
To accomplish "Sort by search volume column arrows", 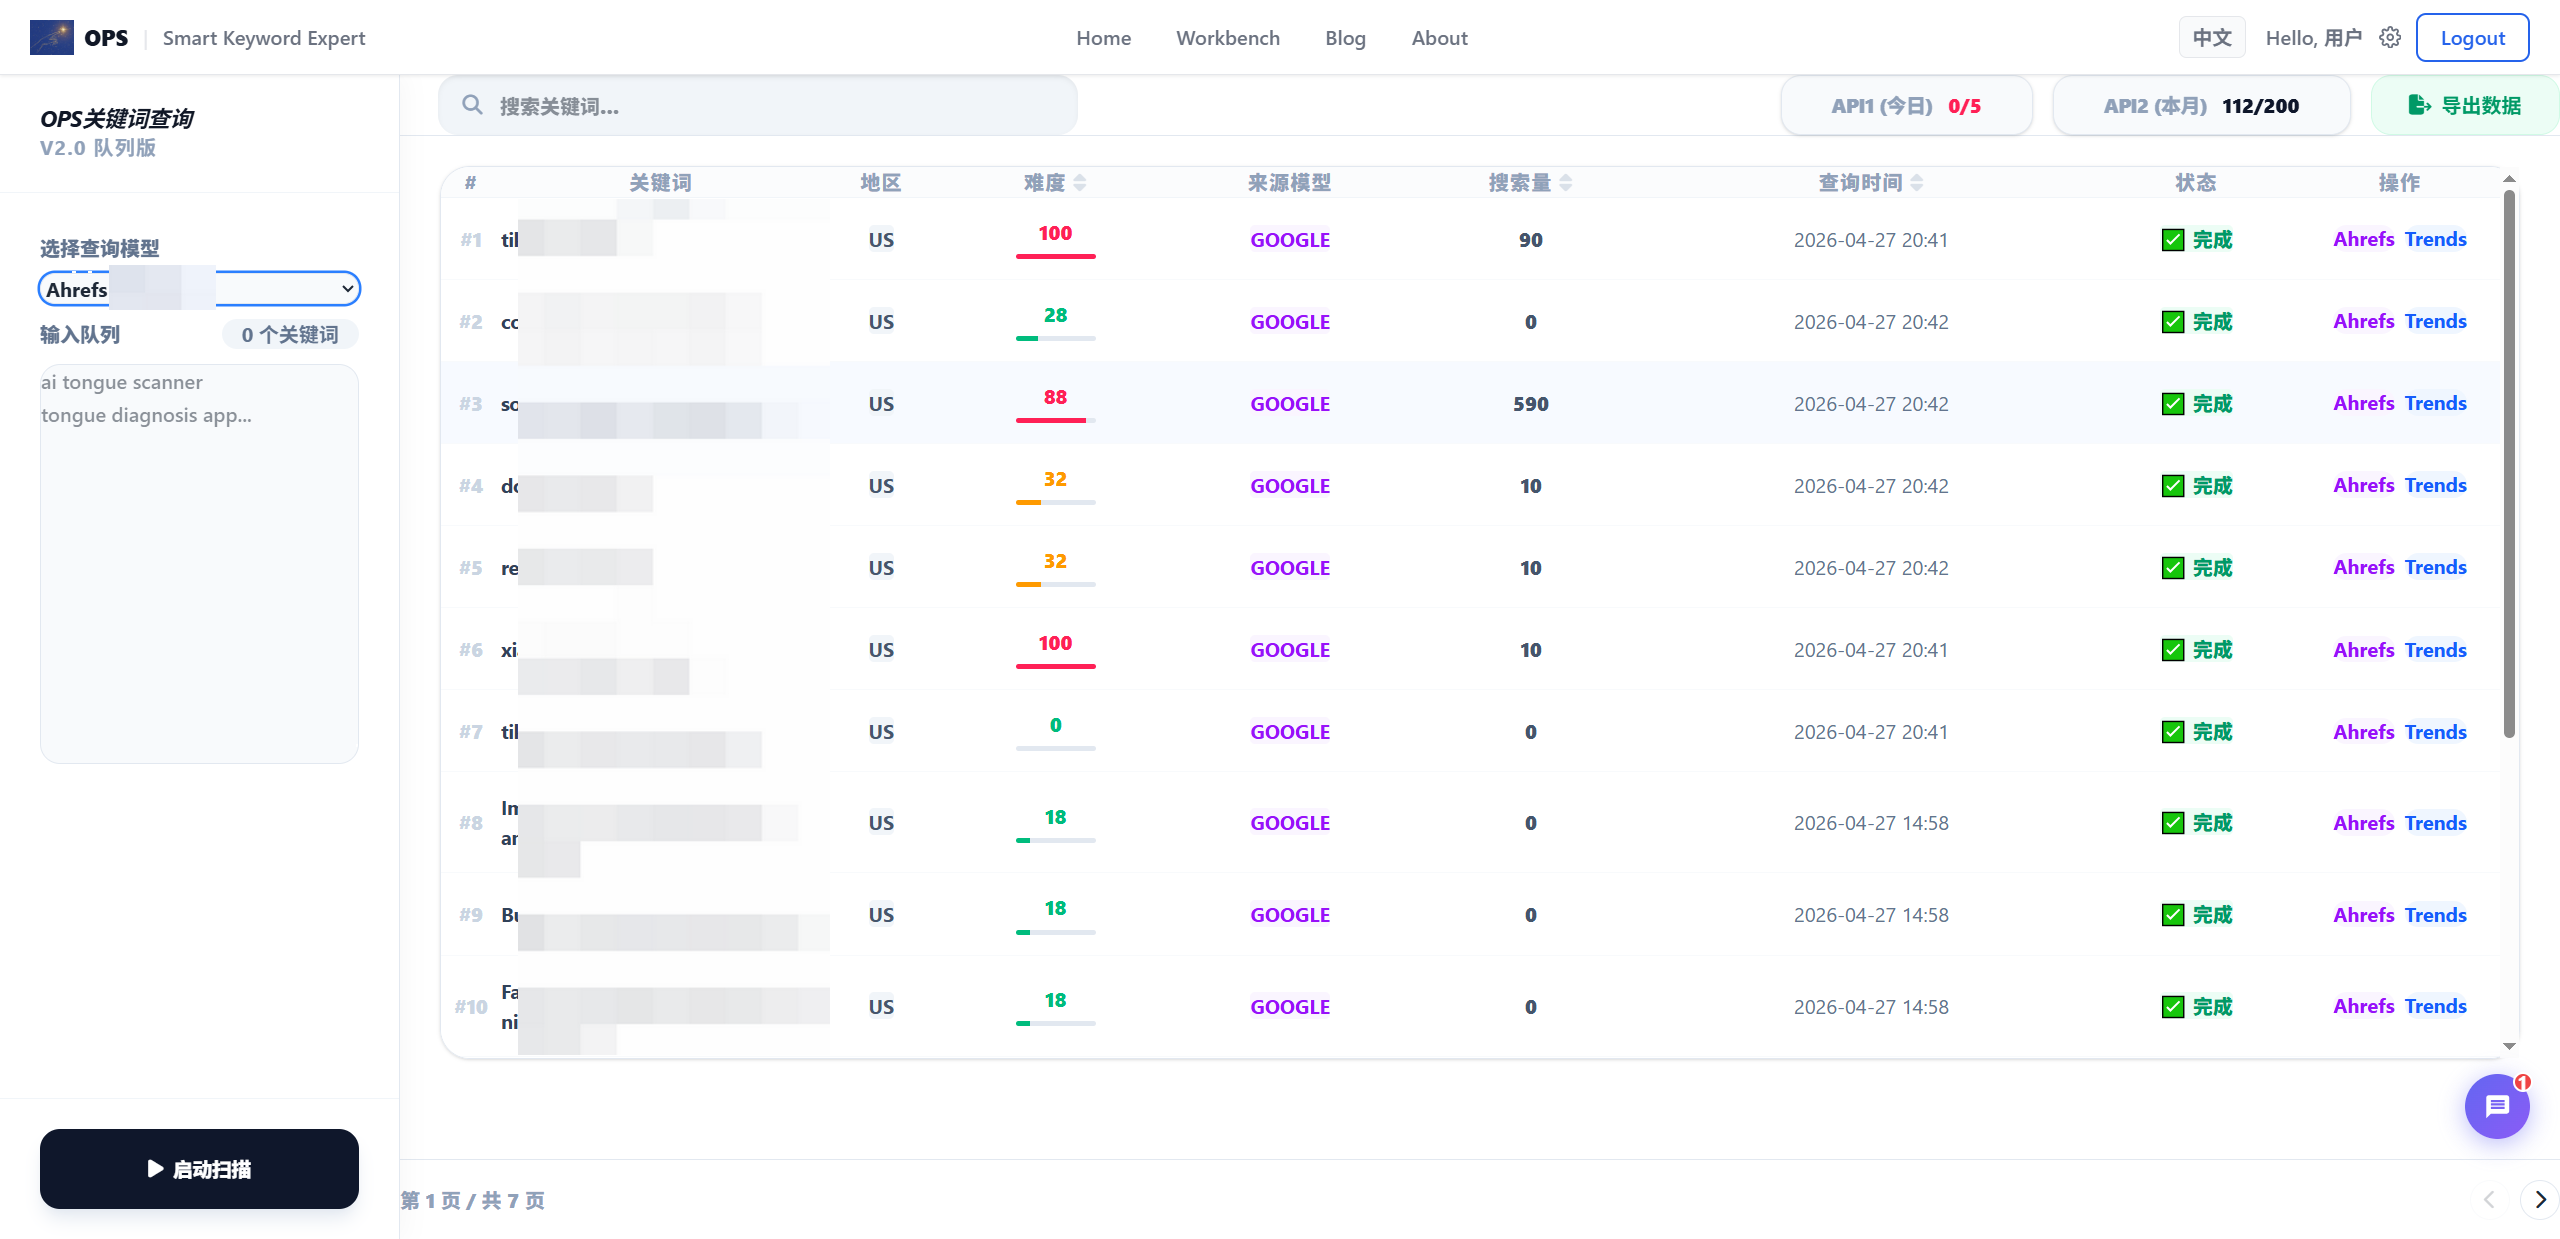I will [x=1566, y=183].
